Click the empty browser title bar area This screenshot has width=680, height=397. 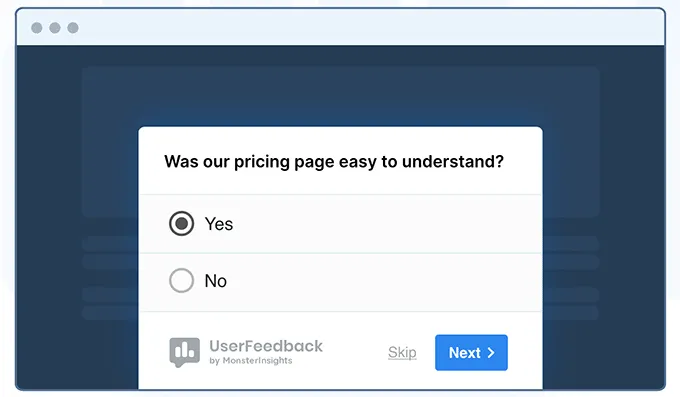click(369, 27)
